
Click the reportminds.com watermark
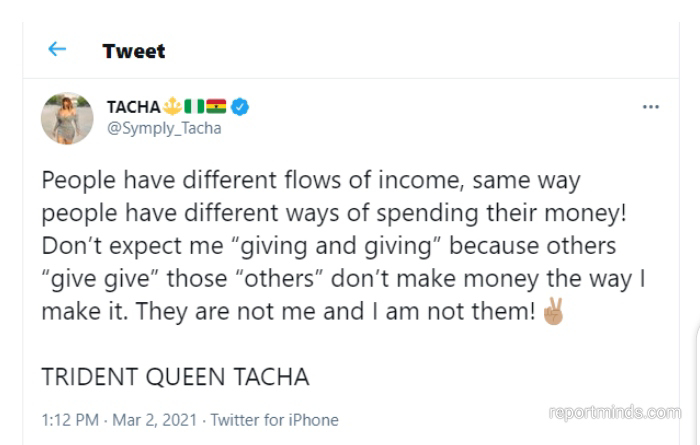click(614, 412)
